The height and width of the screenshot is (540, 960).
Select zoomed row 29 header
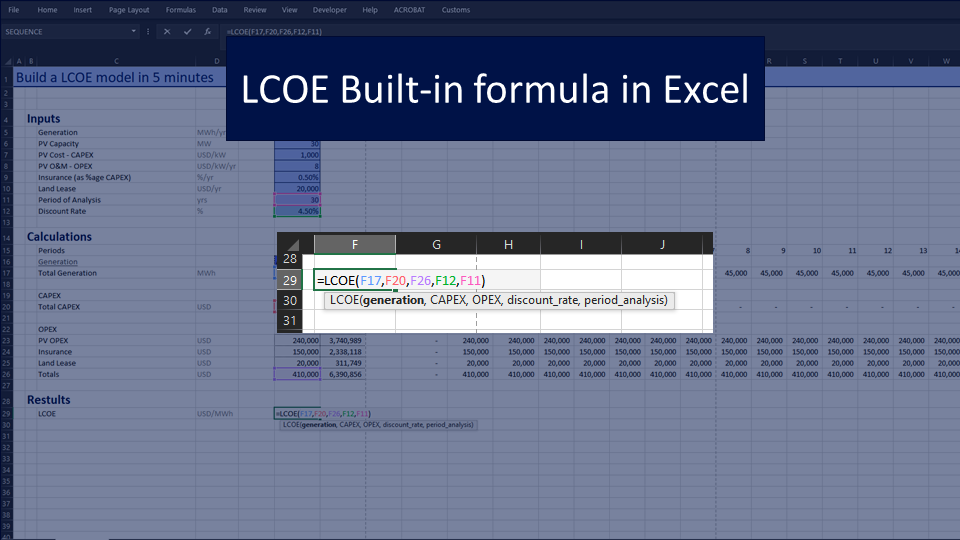point(290,280)
